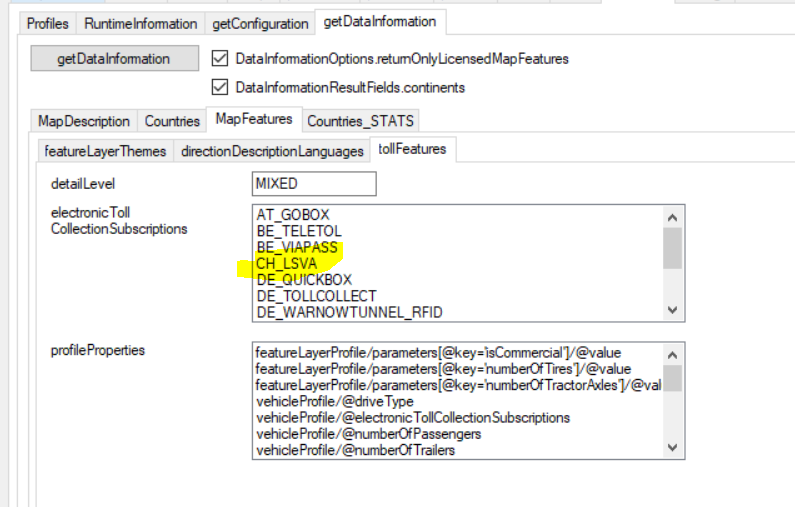
Task: Open the MapDescription sub-tab
Action: click(x=84, y=121)
